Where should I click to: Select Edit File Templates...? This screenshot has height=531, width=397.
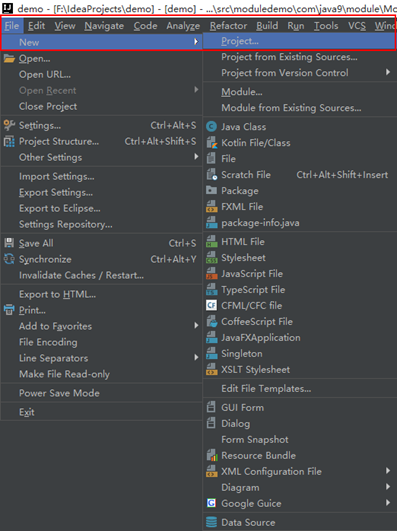click(x=266, y=388)
